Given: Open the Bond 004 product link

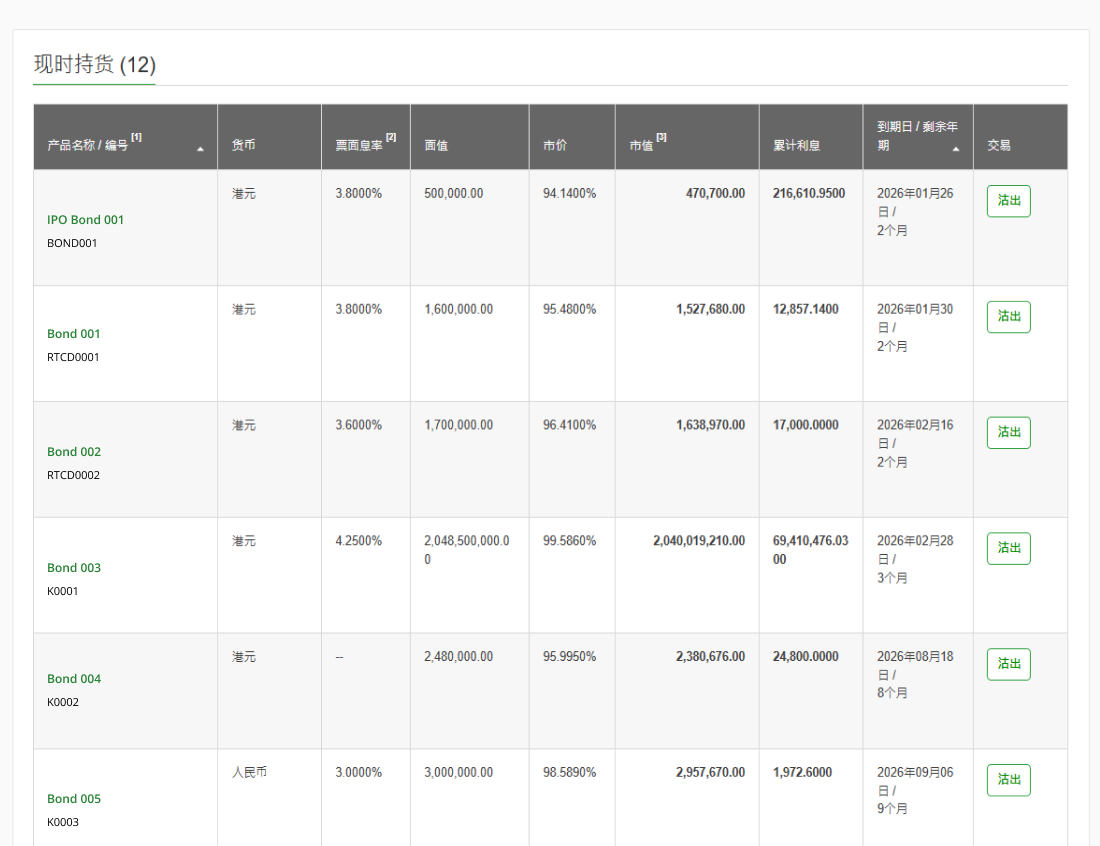Looking at the screenshot, I should coord(74,679).
